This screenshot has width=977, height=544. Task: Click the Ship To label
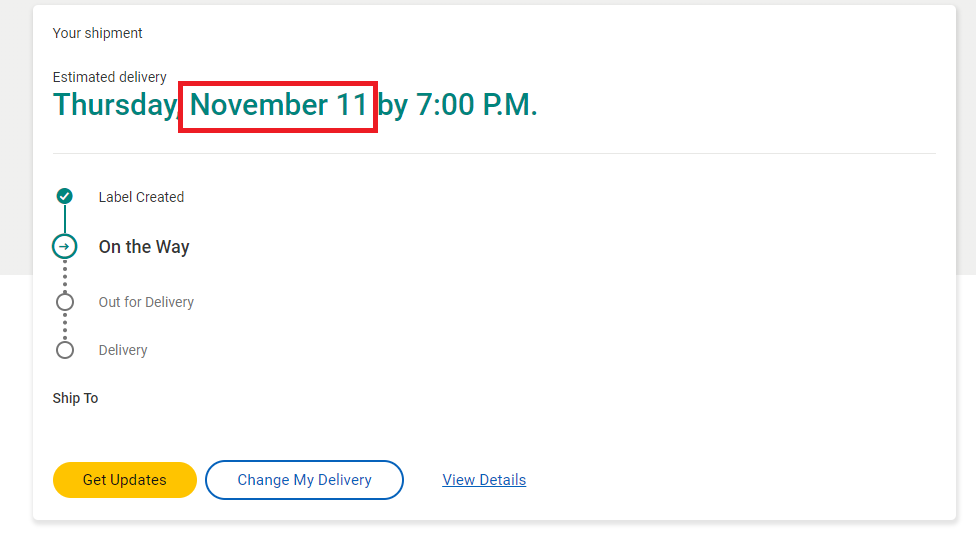coord(75,398)
